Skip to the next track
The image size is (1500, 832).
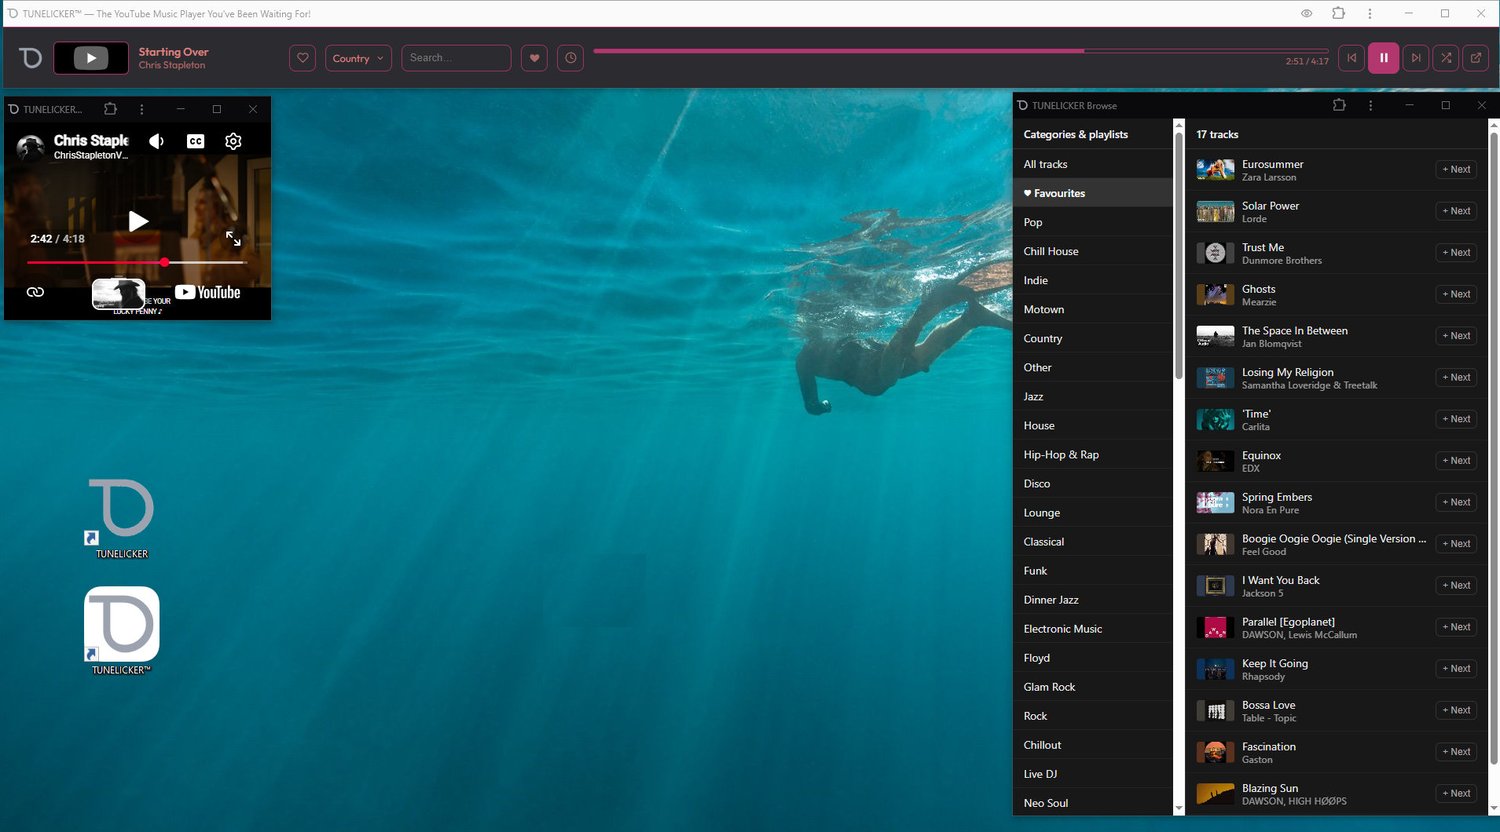(x=1416, y=58)
